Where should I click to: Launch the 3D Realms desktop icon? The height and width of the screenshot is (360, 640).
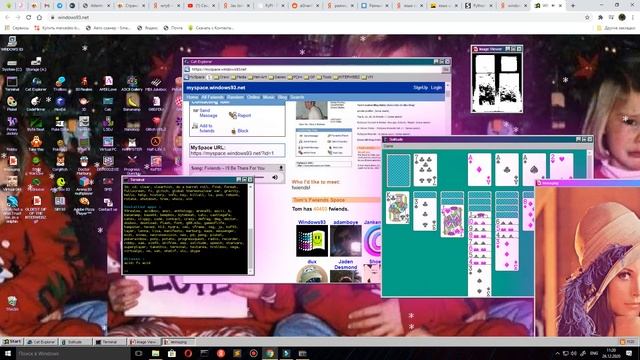(84, 84)
